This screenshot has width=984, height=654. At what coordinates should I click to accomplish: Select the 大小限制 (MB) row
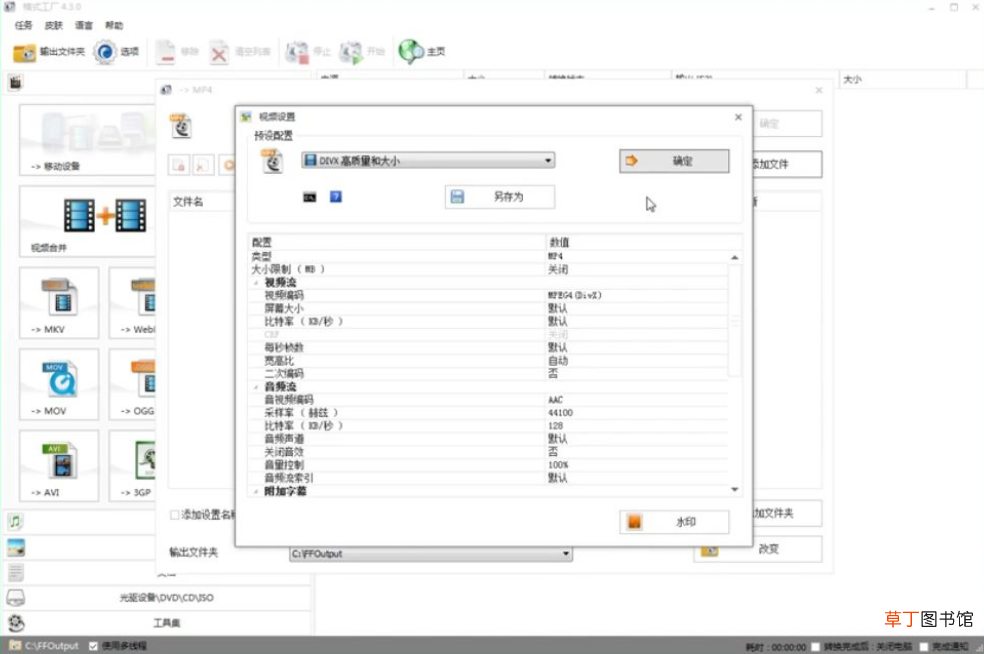(490, 269)
